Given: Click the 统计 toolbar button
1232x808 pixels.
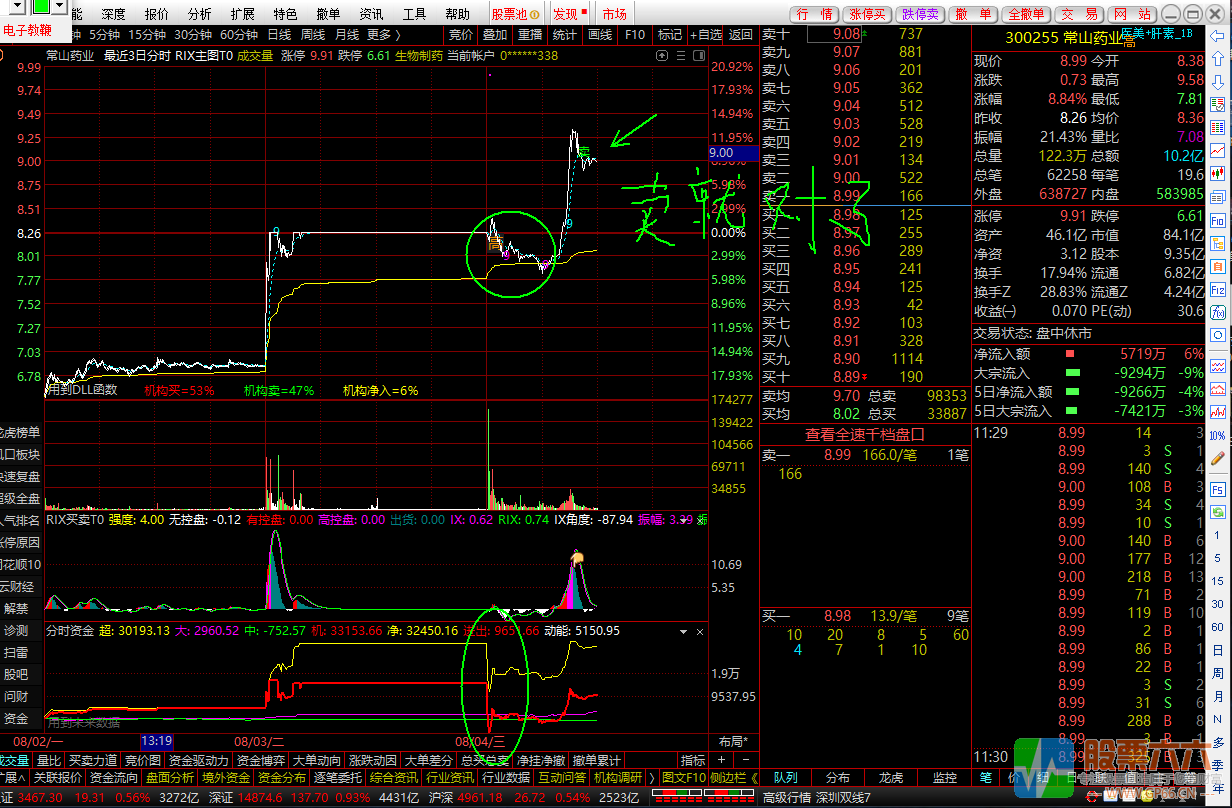Looking at the screenshot, I should (x=565, y=34).
